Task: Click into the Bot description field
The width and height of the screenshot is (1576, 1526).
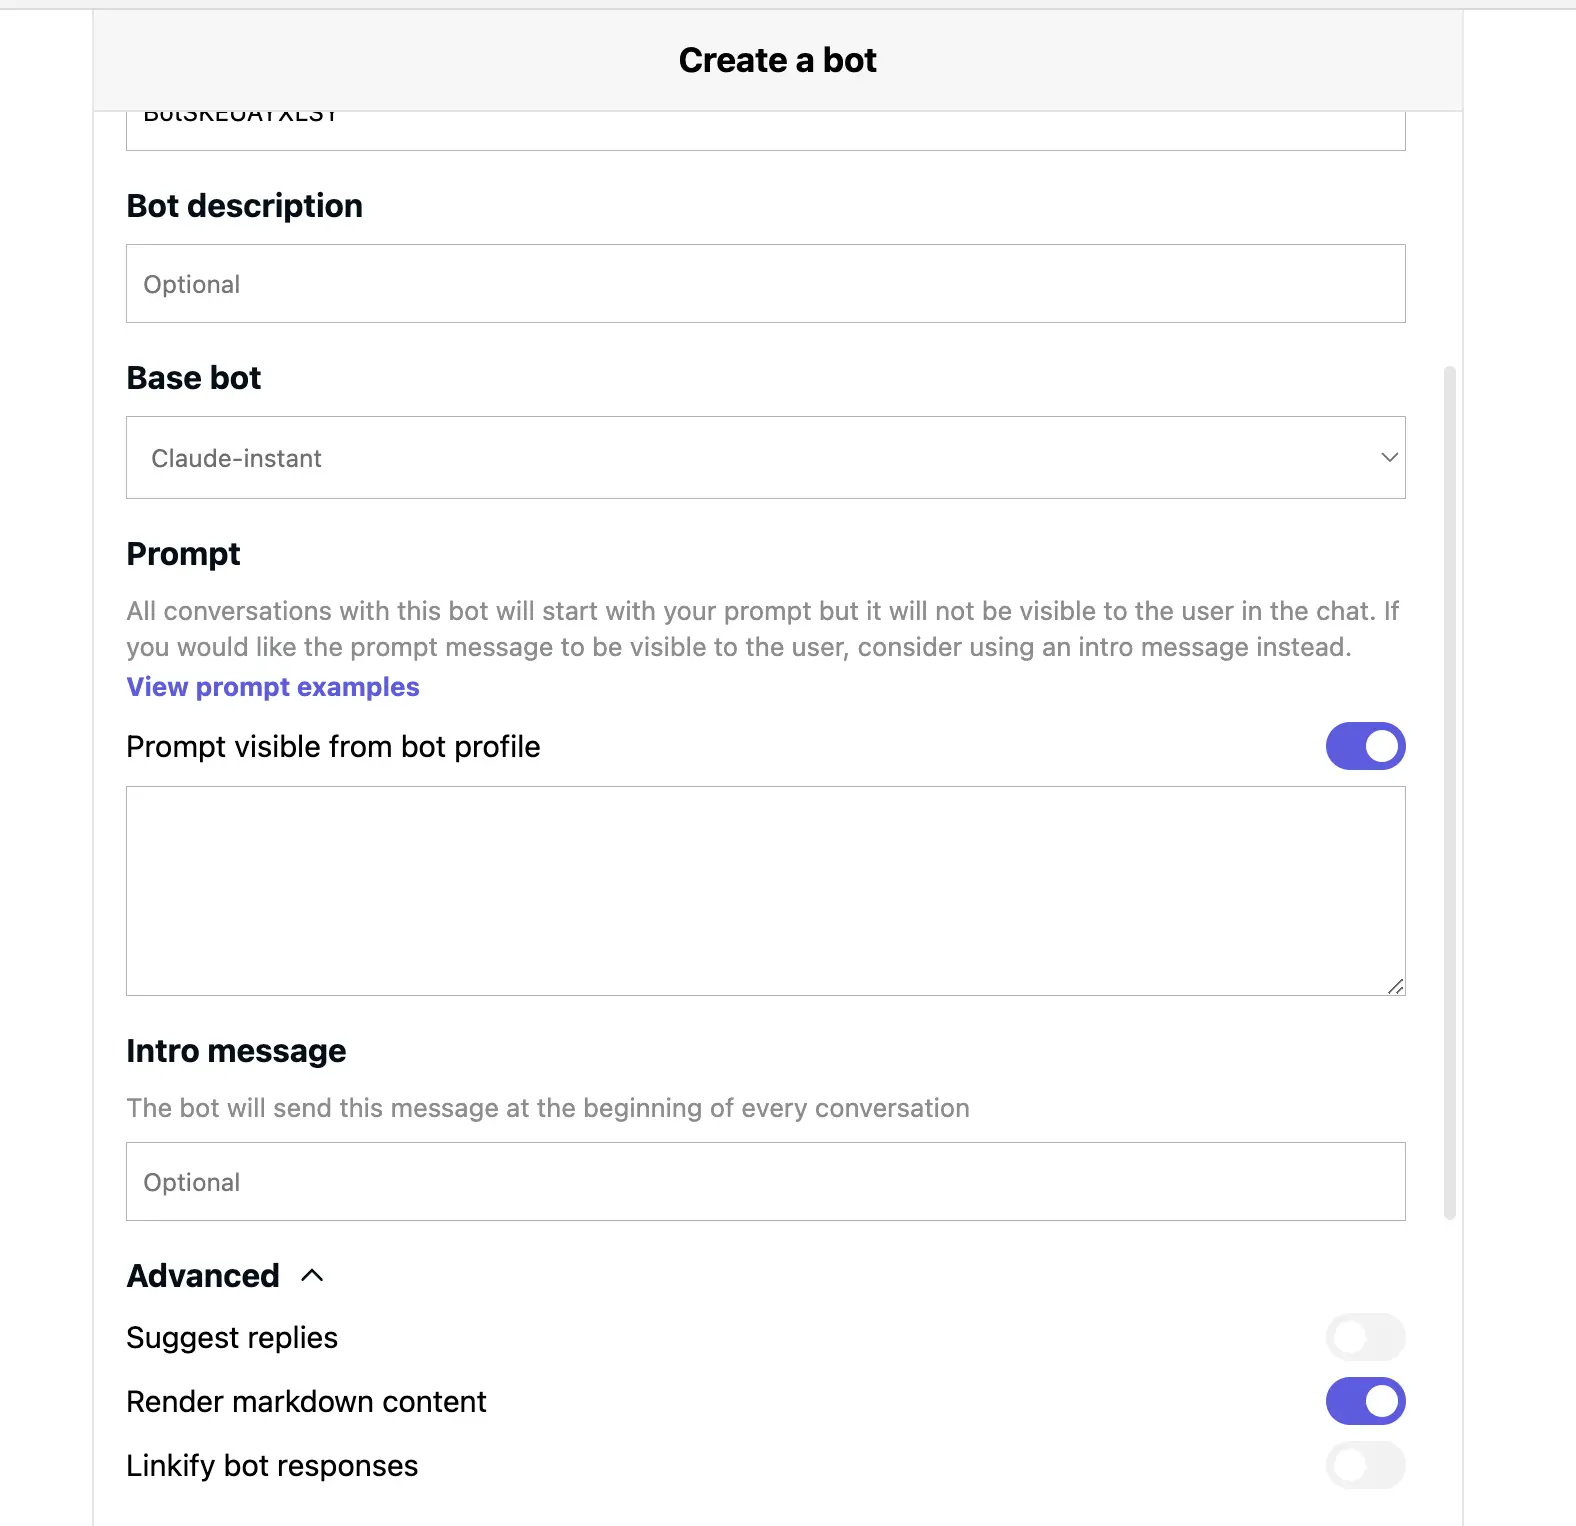Action: (765, 284)
